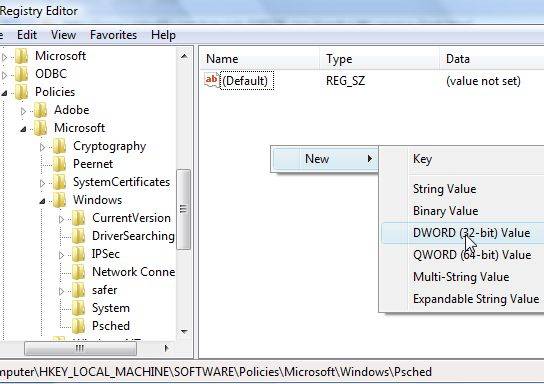Click the tree pane scroll up arrow
This screenshot has width=544, height=384.
pos(184,56)
